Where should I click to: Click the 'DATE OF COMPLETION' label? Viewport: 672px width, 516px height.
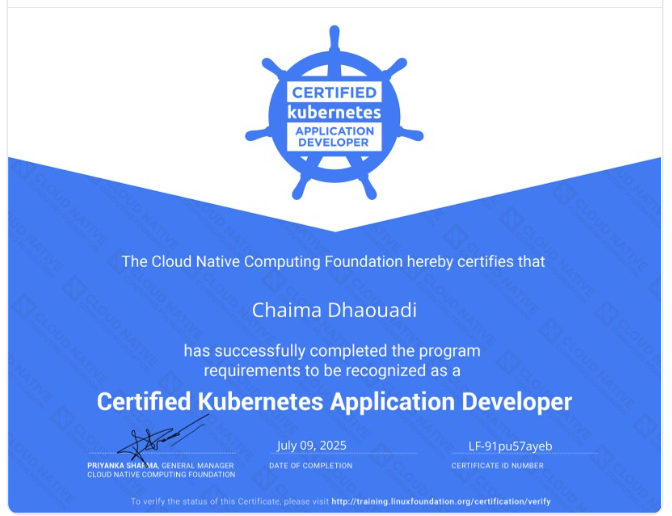tap(311, 465)
